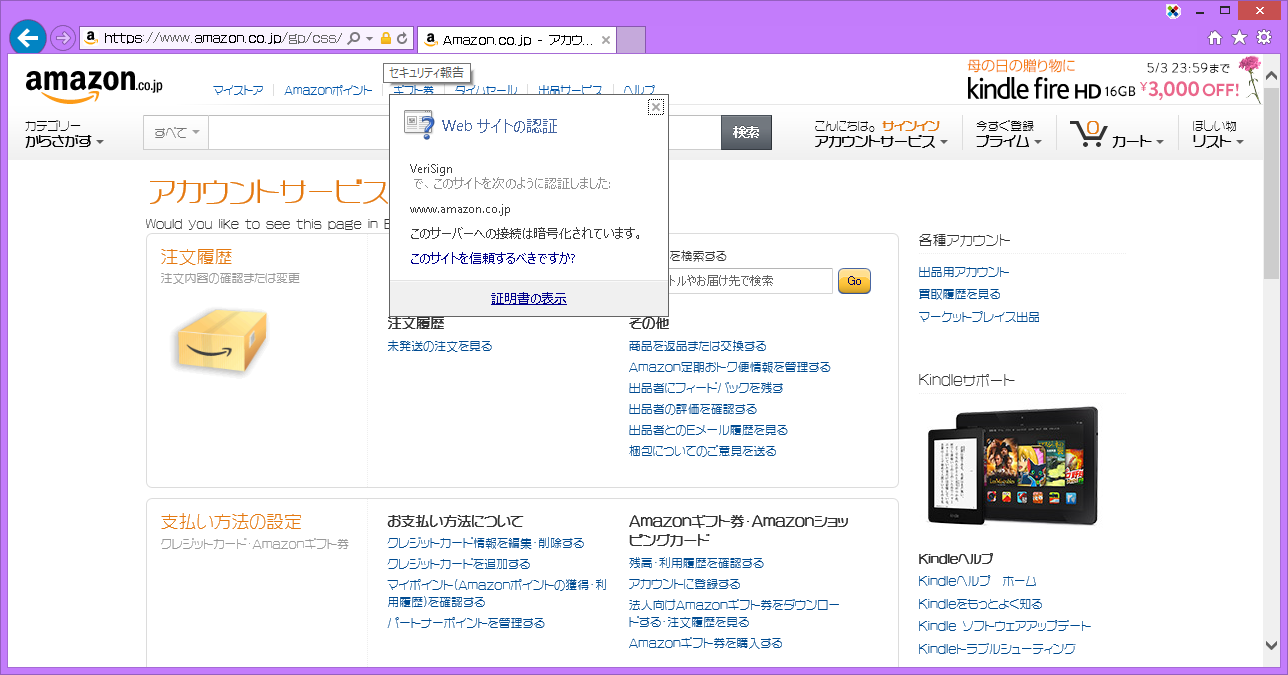Image resolution: width=1288 pixels, height=675 pixels.
Task: Click the browser Forward arrow button
Action: click(x=62, y=38)
